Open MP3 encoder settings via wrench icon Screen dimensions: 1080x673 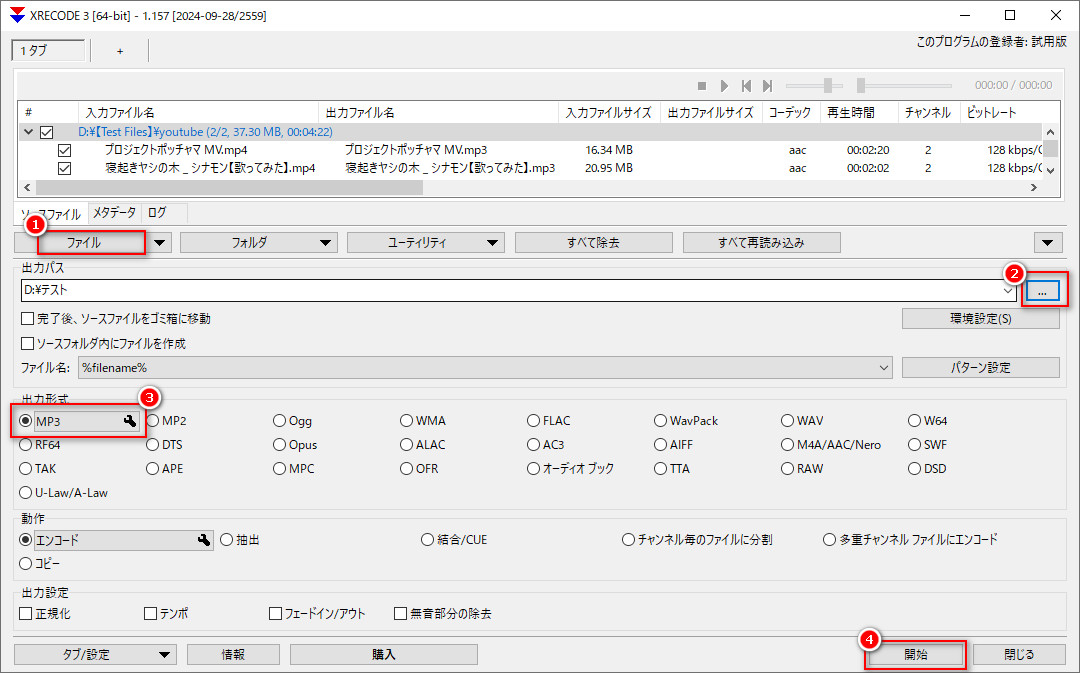(x=130, y=421)
